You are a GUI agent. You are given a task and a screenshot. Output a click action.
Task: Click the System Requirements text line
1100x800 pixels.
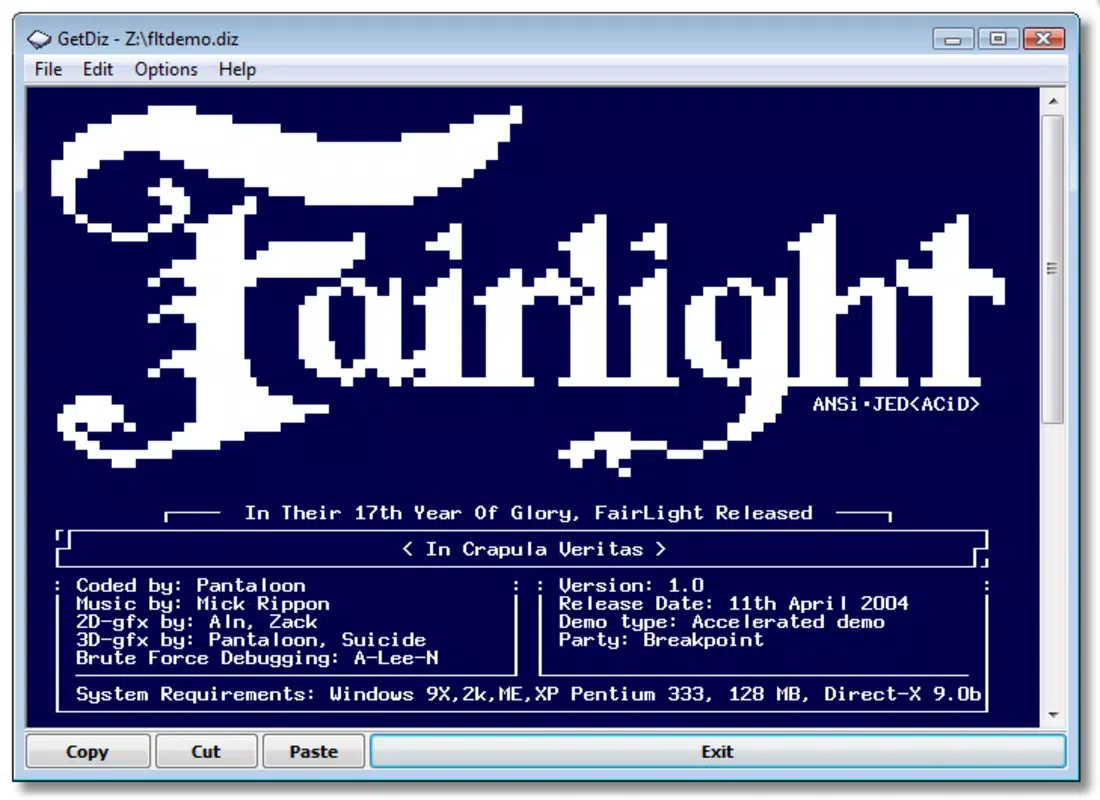(x=528, y=694)
